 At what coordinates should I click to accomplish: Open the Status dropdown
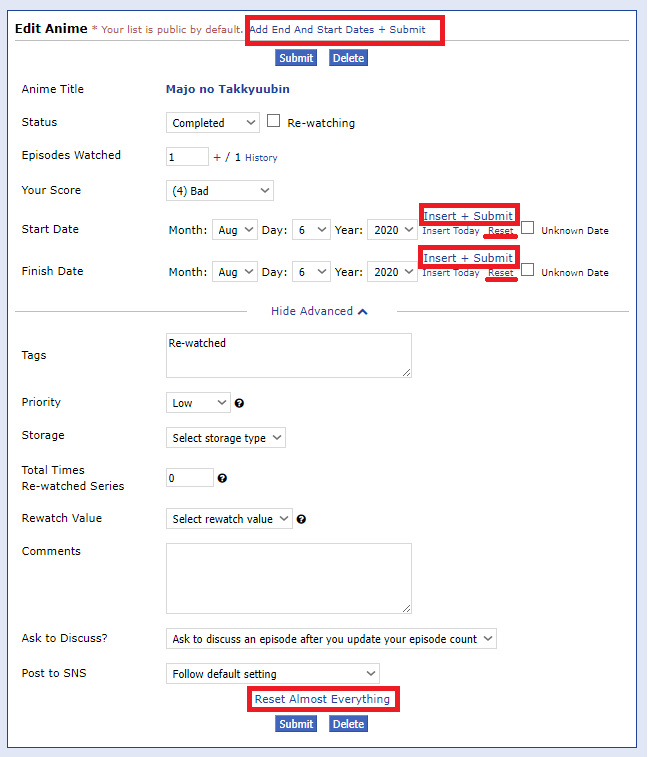tap(213, 123)
